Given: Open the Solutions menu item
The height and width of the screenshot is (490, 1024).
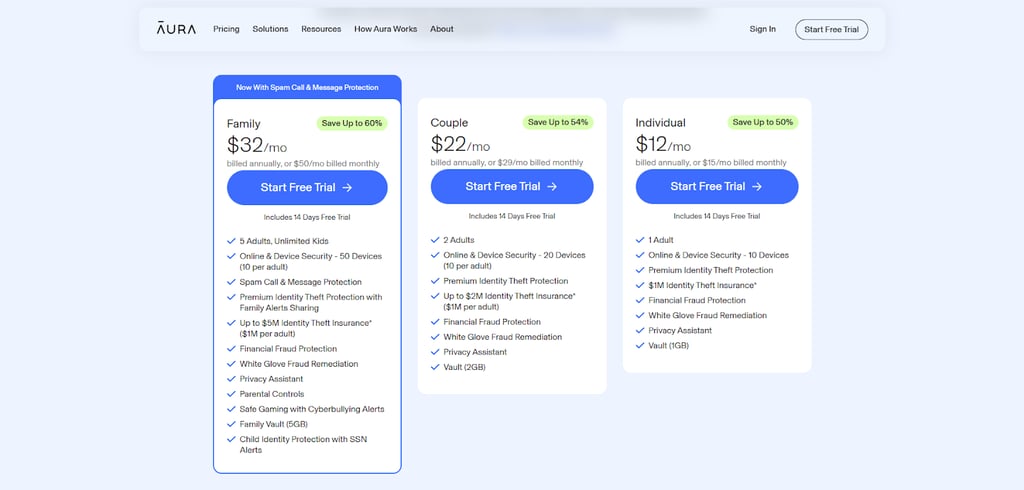Looking at the screenshot, I should [x=270, y=29].
